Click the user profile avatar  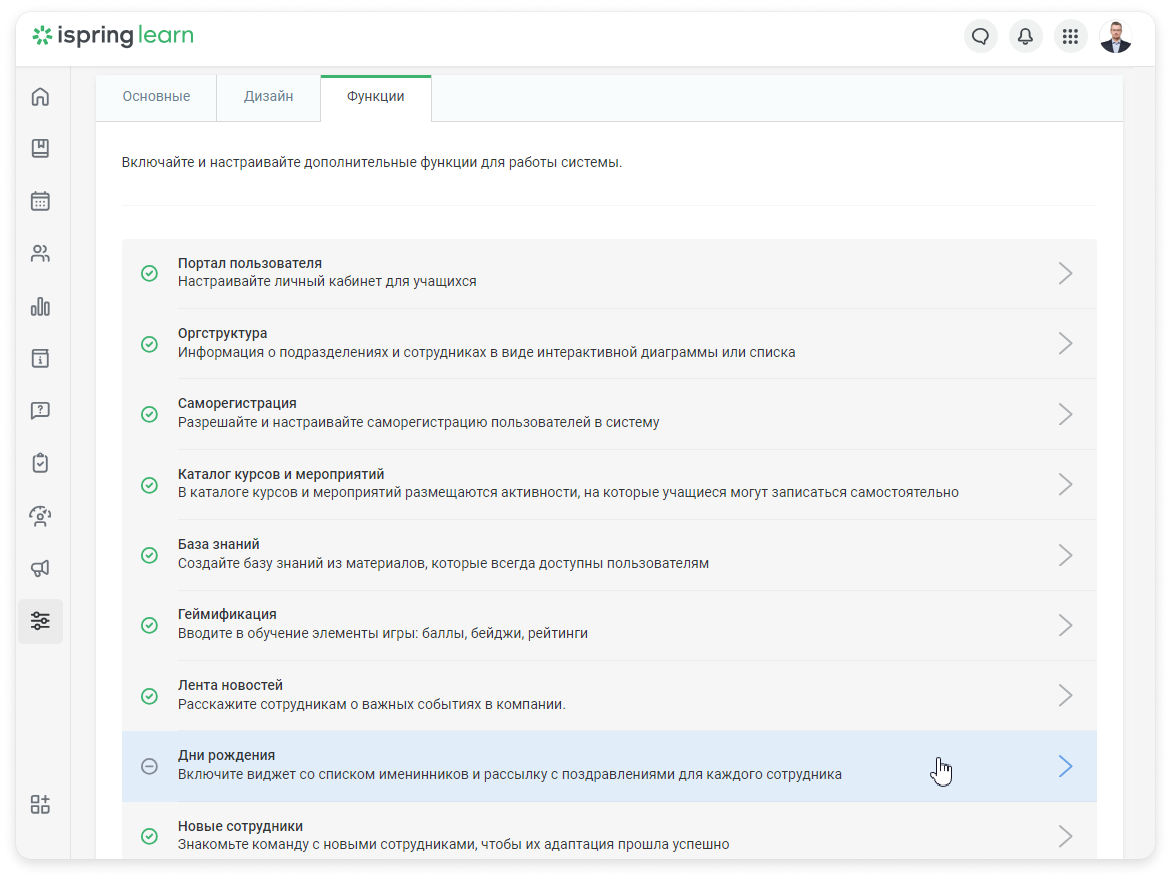[x=1115, y=37]
